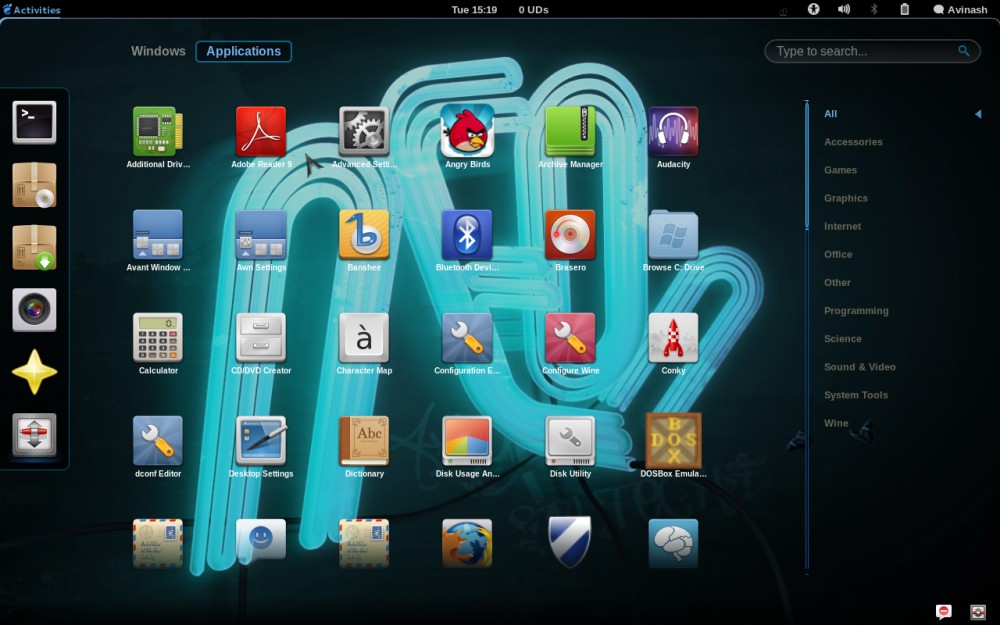Open Terminal from the dash
The width and height of the screenshot is (1000, 625).
pos(34,122)
